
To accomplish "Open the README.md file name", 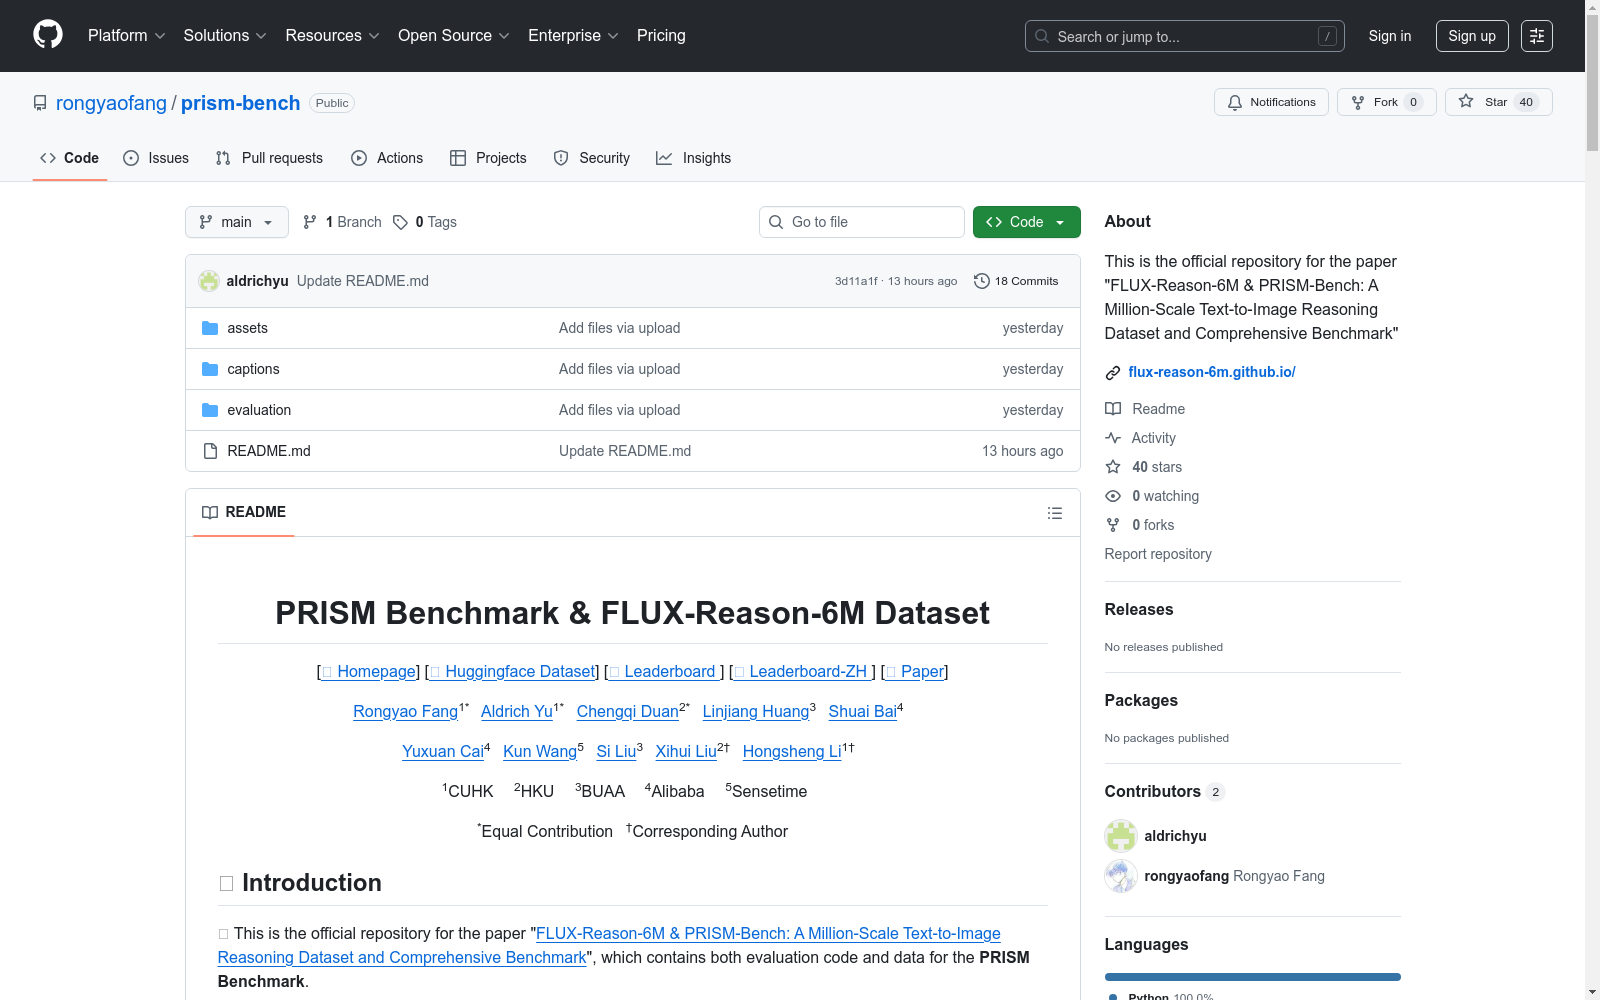I will click(269, 451).
